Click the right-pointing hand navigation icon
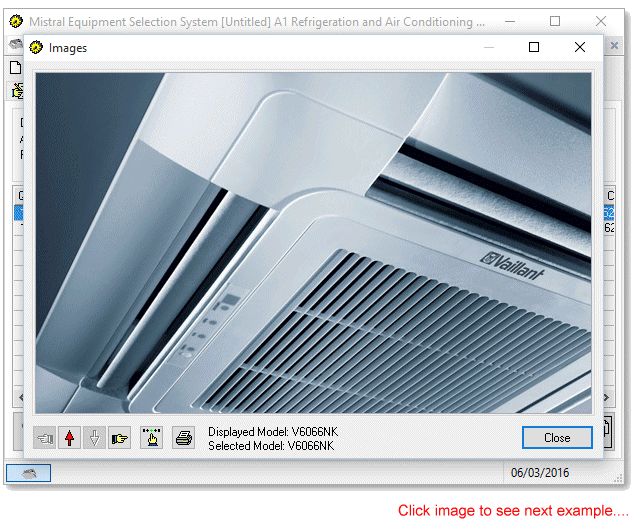The image size is (635, 525). (x=120, y=438)
